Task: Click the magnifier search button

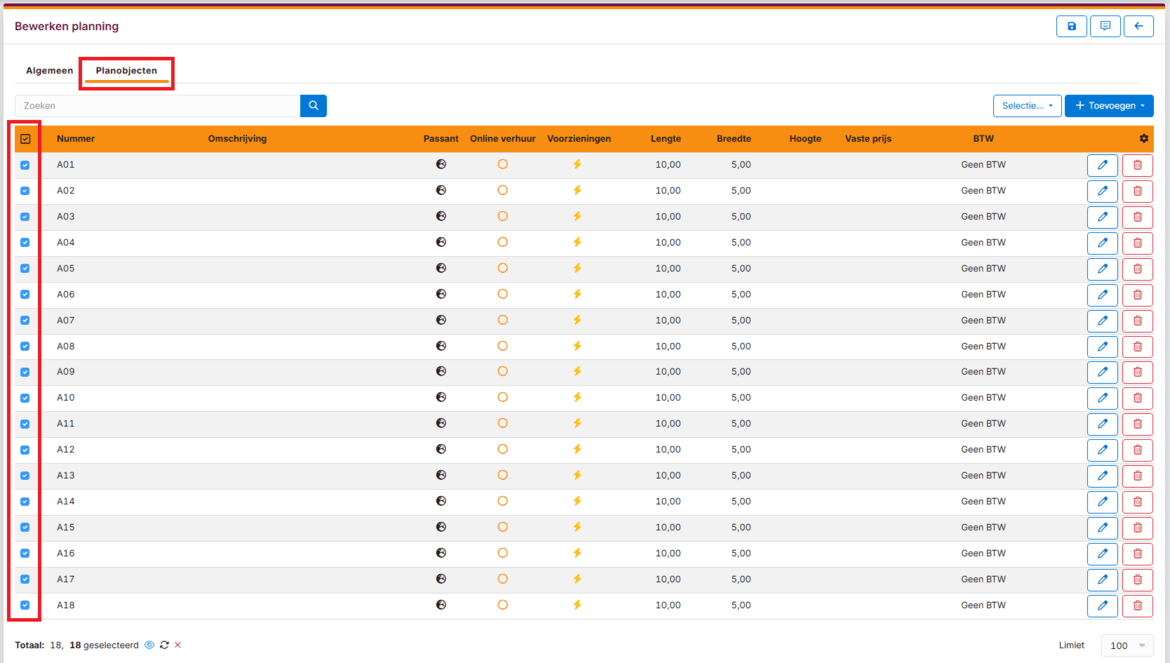Action: 313,106
